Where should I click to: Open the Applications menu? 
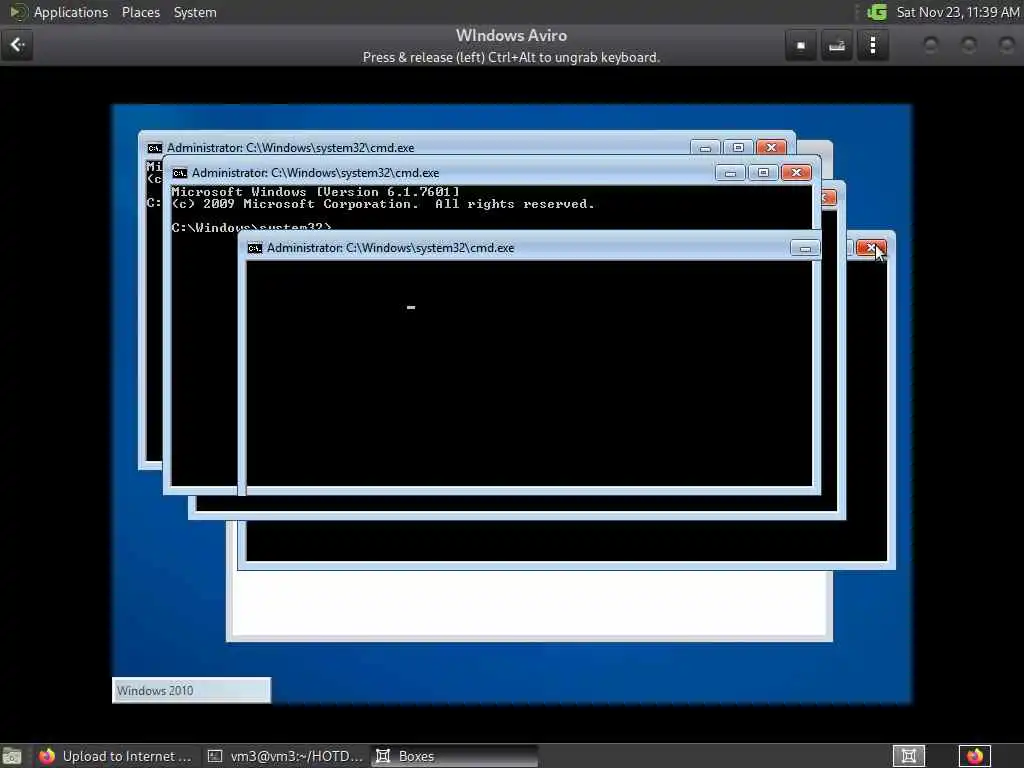(x=71, y=12)
